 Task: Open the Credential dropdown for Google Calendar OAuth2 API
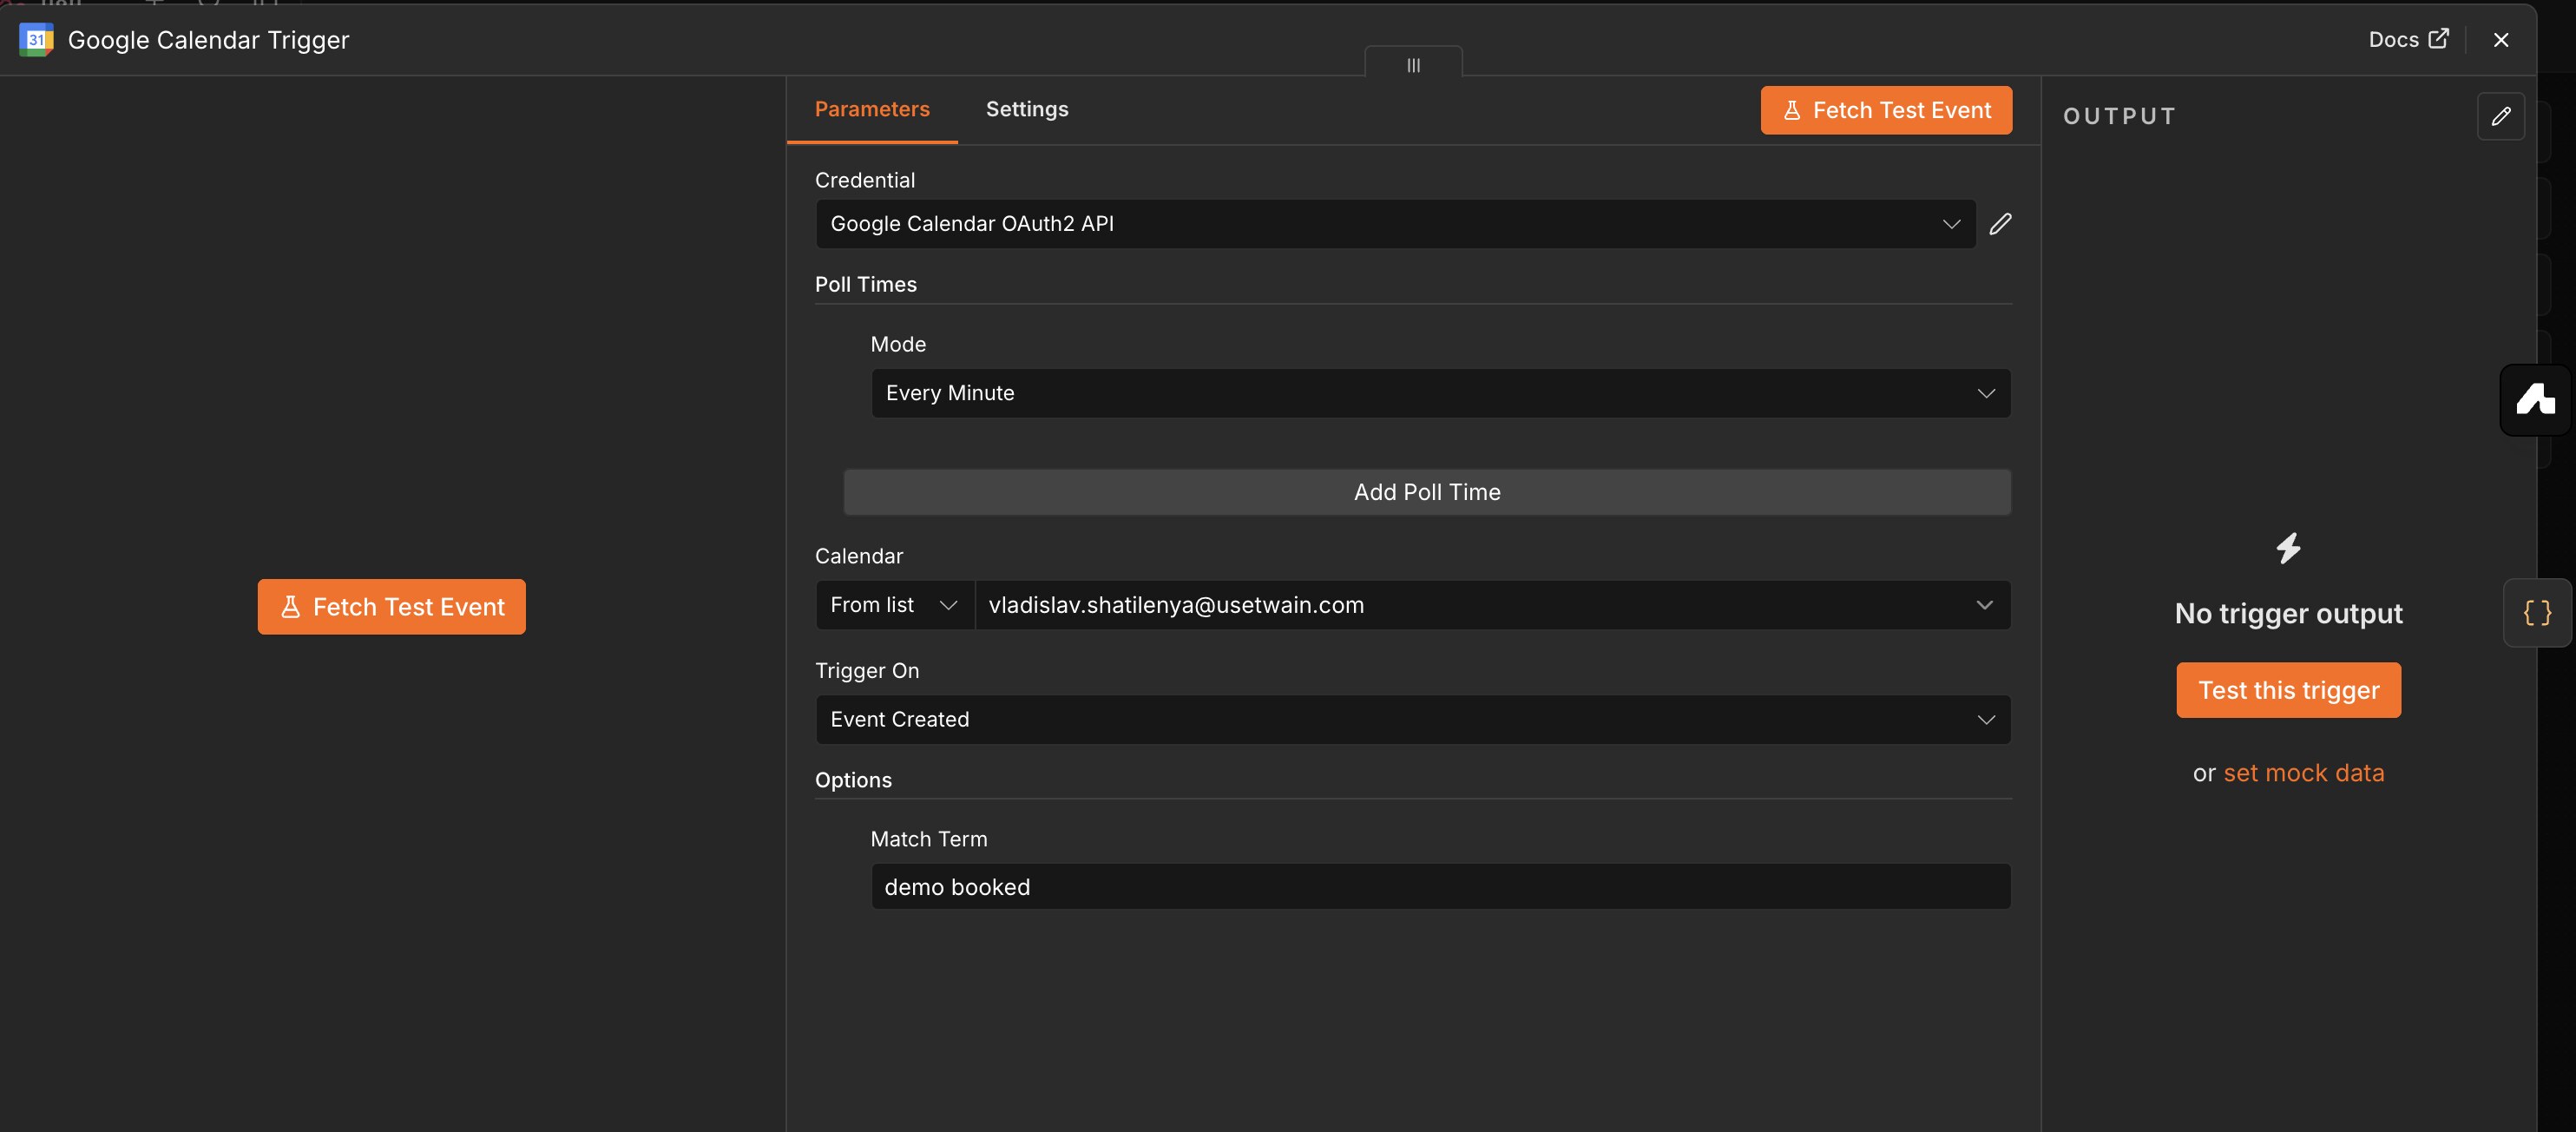1395,224
